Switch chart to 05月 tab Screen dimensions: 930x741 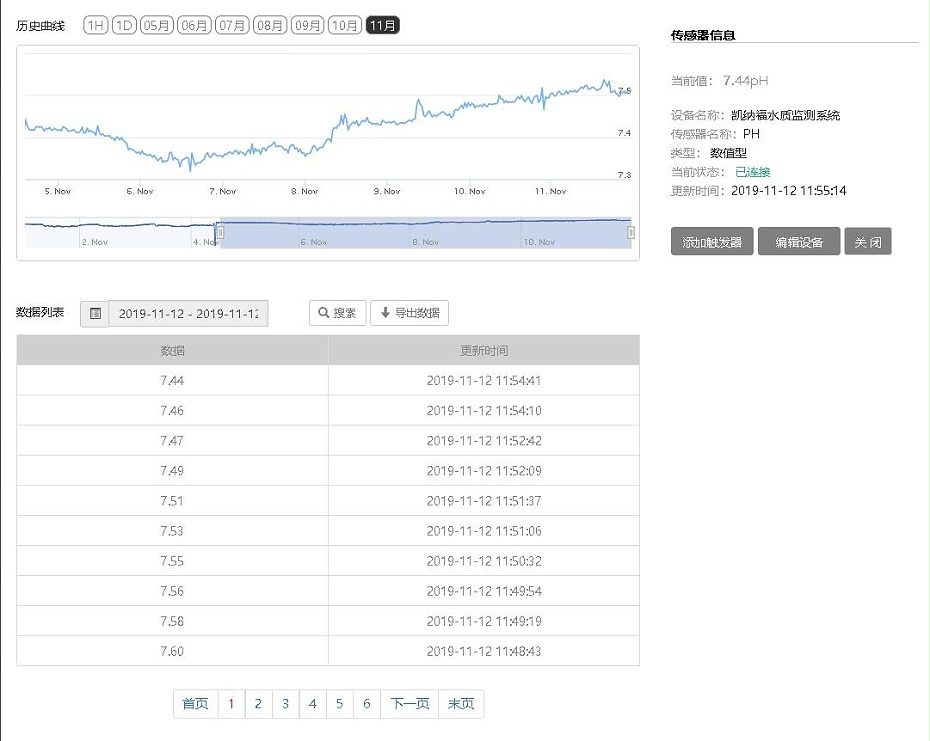tap(156, 26)
